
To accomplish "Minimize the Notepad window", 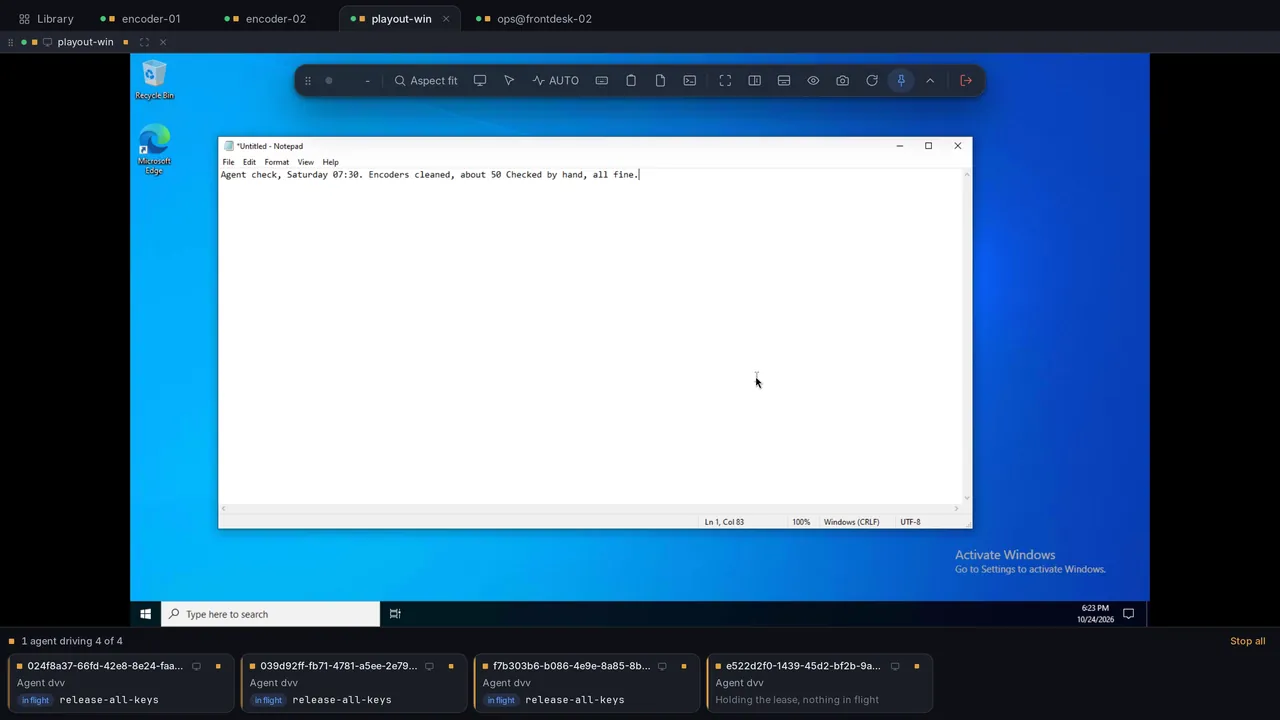I will click(899, 146).
